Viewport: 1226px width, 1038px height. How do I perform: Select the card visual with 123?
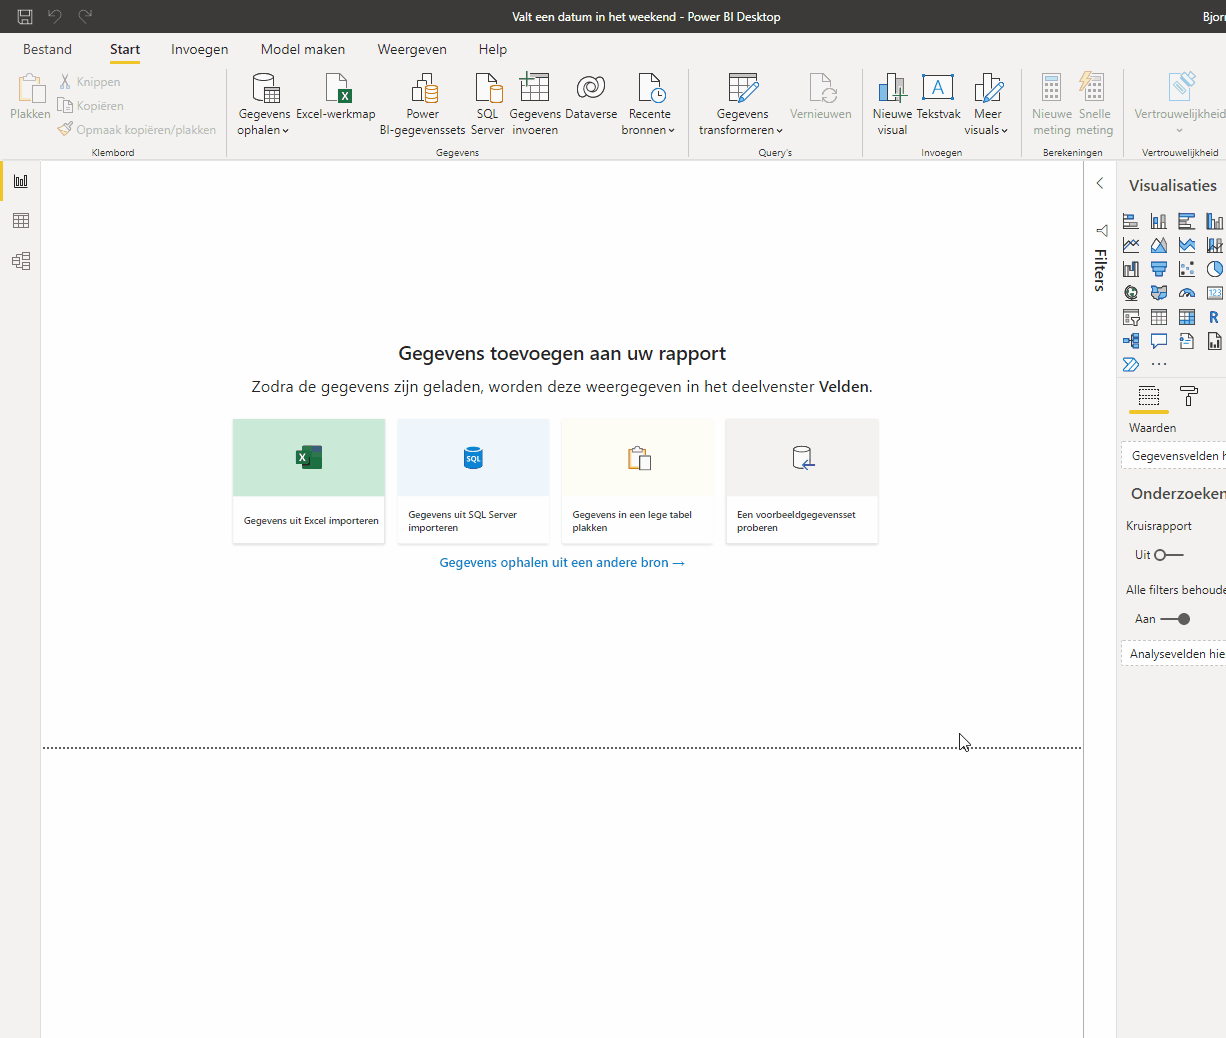(x=1215, y=293)
